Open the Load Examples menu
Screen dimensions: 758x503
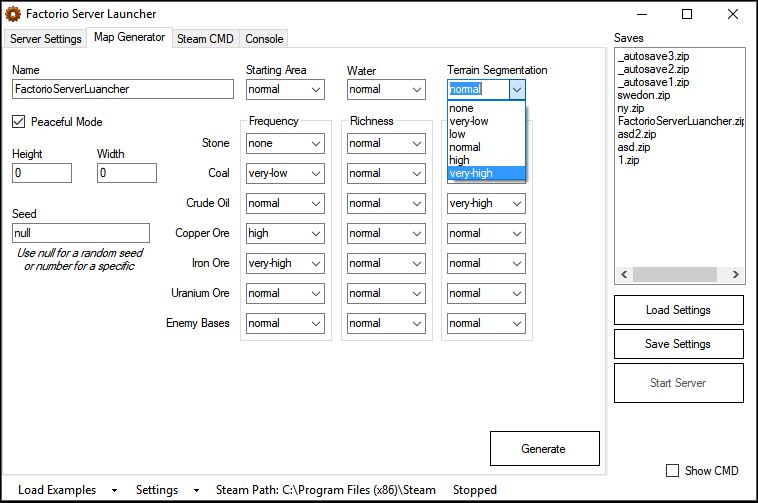click(x=67, y=490)
